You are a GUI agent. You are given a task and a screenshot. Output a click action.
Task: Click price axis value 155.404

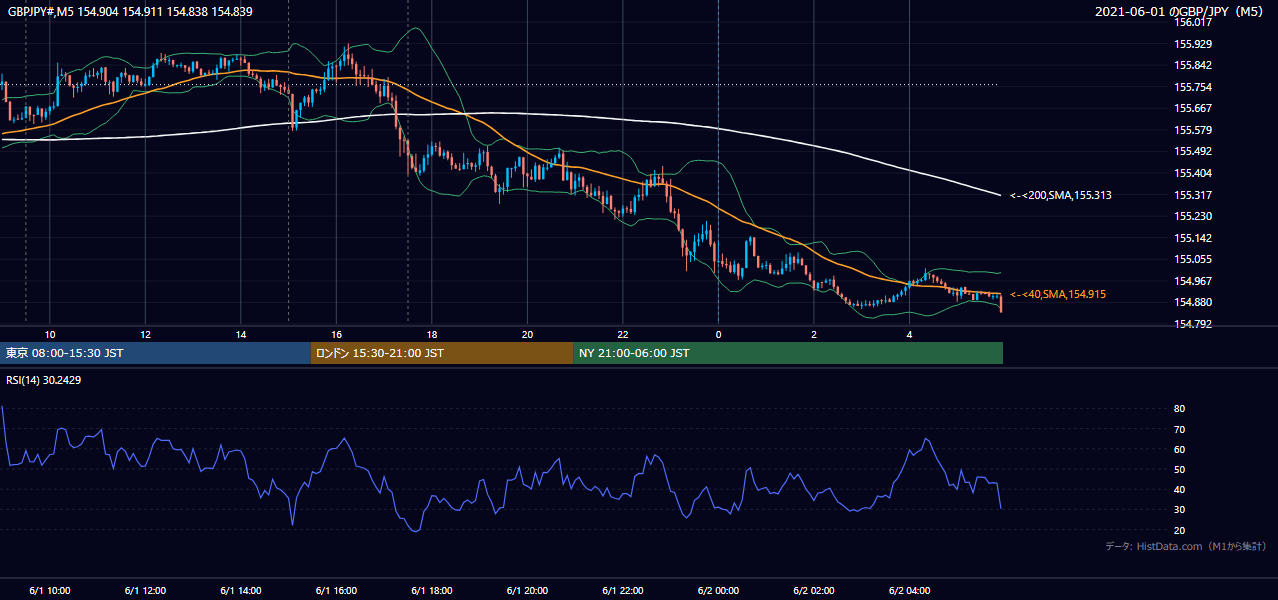[1193, 173]
